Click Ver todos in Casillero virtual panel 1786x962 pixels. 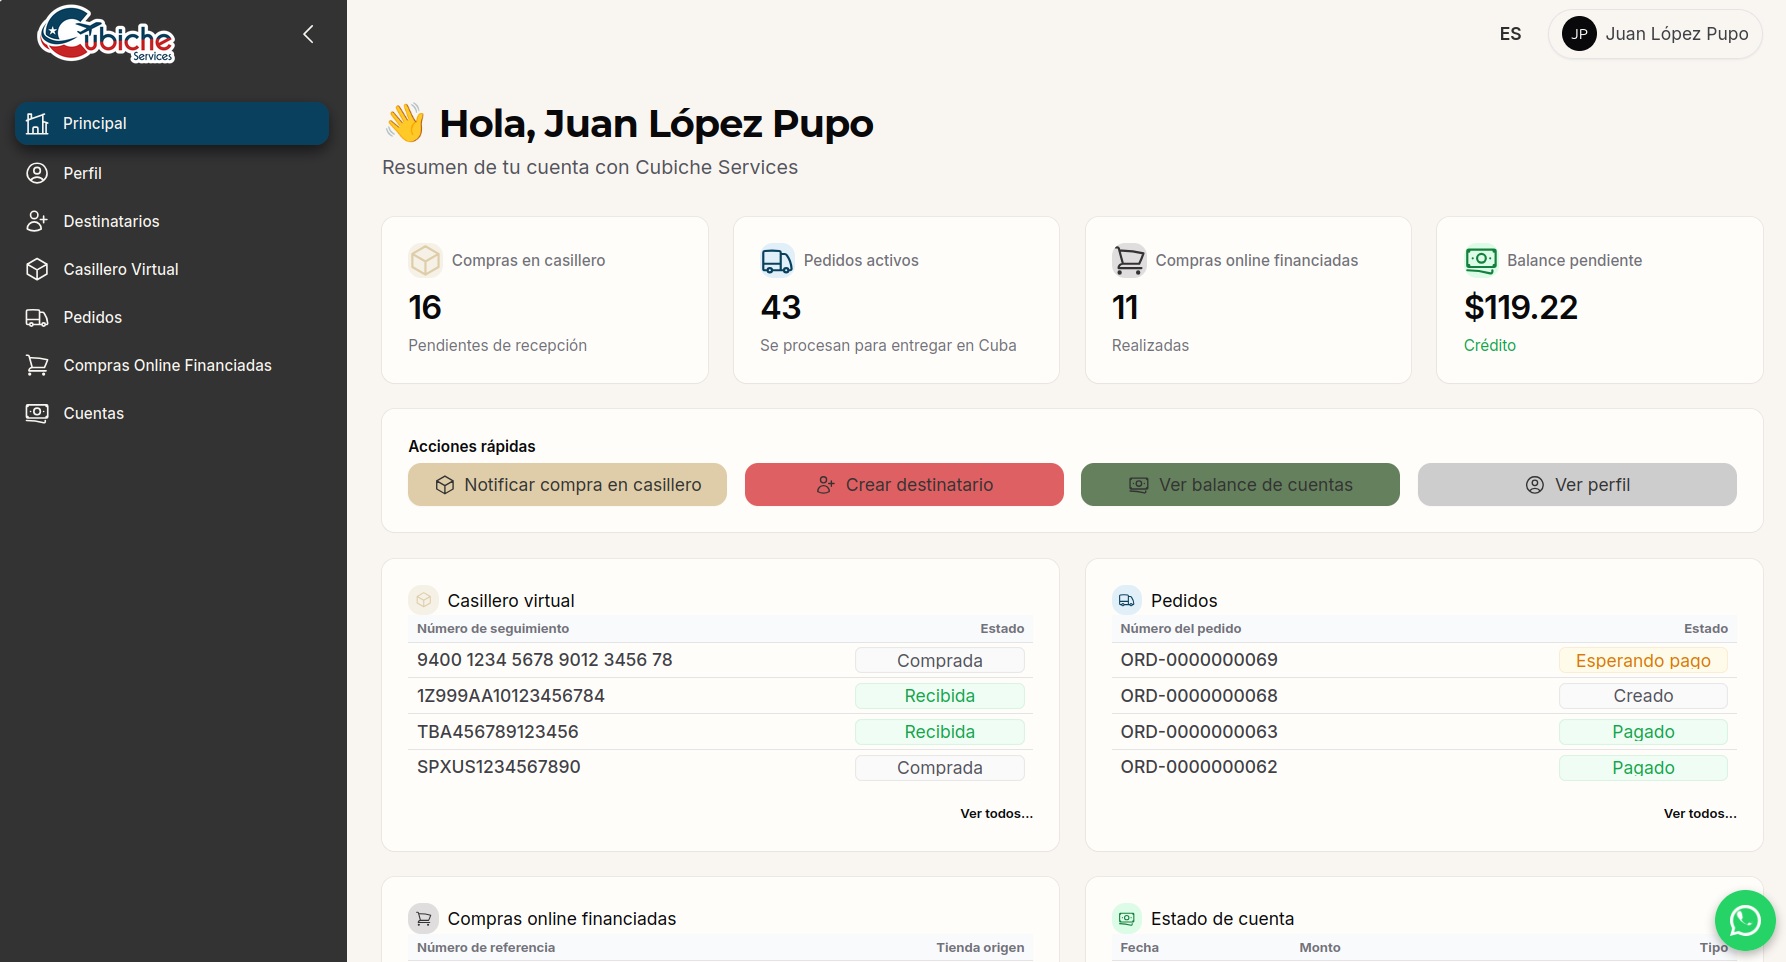point(997,813)
